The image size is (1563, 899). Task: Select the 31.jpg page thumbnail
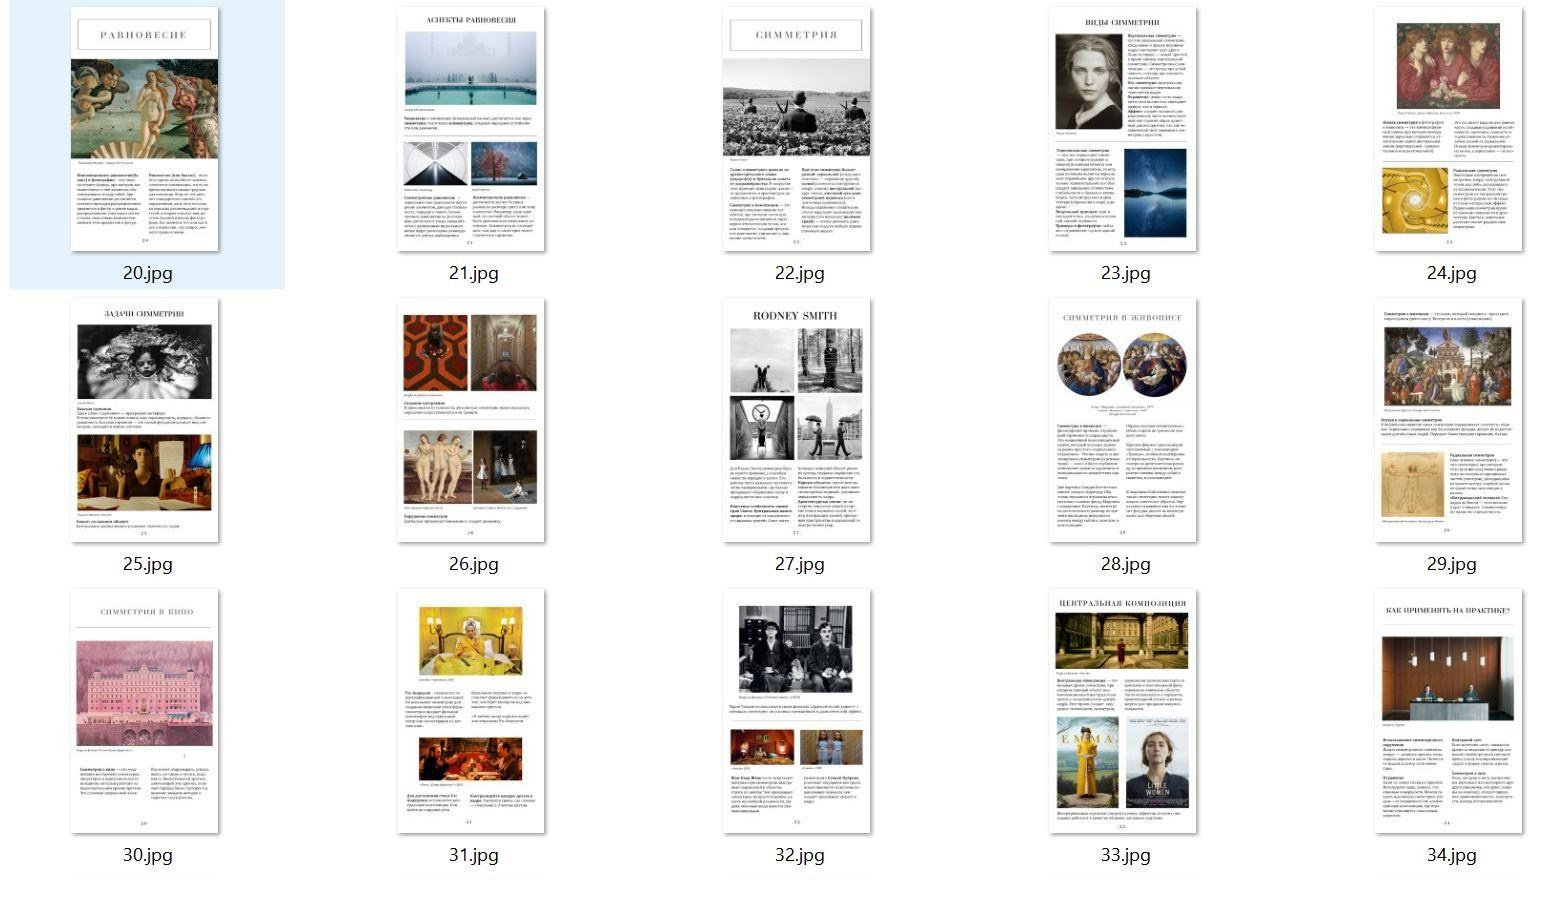[471, 711]
